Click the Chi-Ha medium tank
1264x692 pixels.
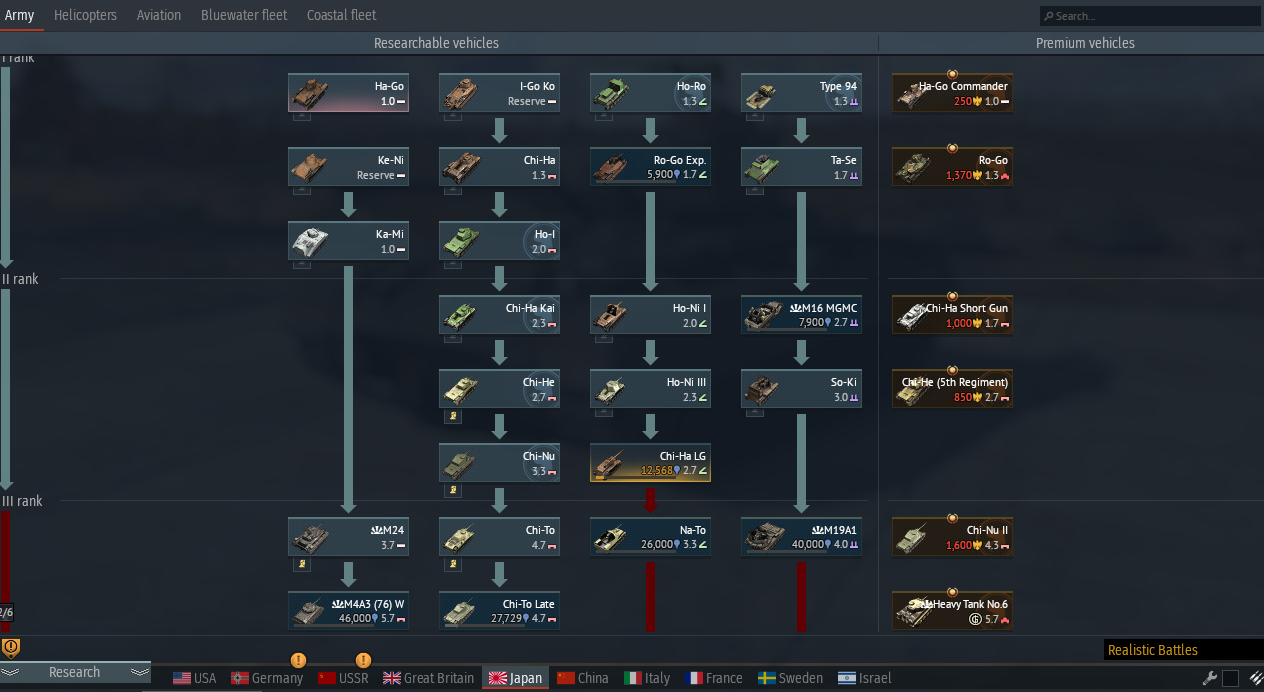499,167
